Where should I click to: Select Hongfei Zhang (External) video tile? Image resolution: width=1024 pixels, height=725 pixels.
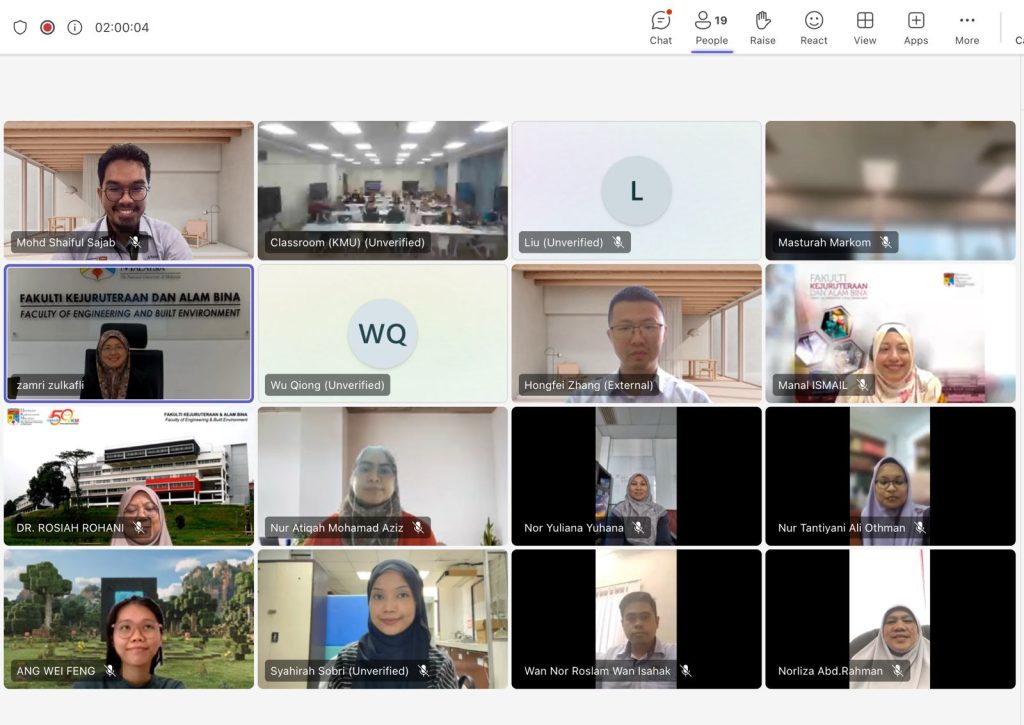636,333
